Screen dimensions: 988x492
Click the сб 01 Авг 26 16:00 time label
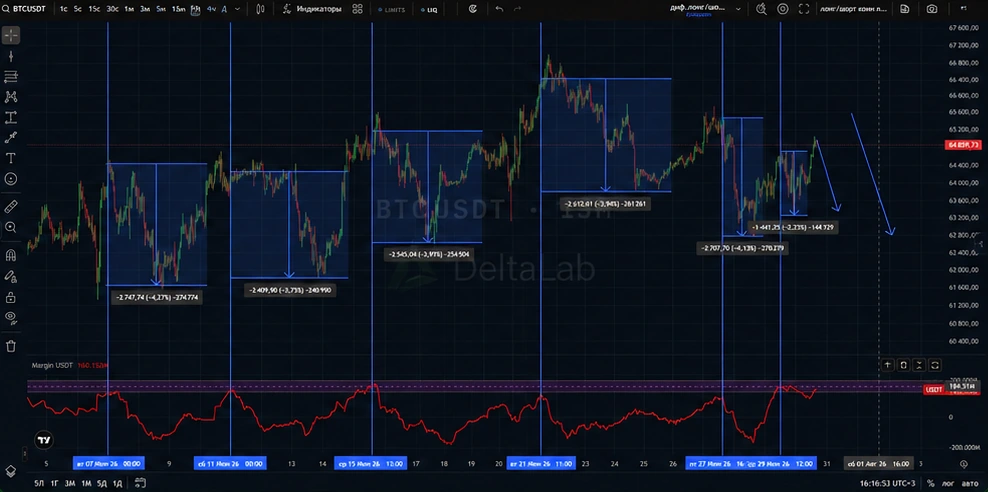(878, 464)
